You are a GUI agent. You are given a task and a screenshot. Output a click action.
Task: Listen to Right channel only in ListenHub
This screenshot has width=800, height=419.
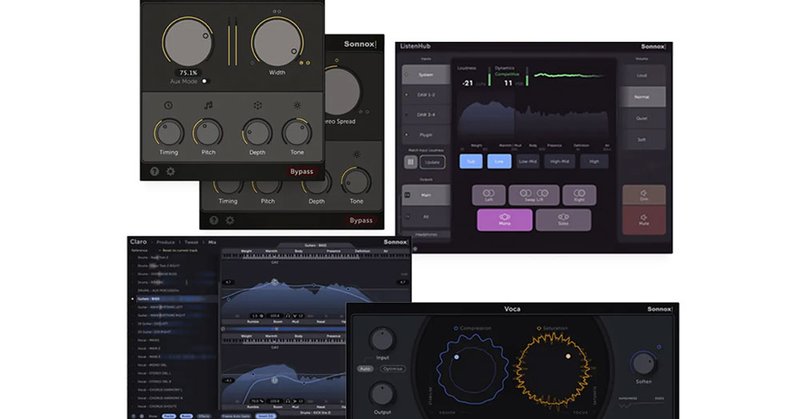pyautogui.click(x=579, y=195)
